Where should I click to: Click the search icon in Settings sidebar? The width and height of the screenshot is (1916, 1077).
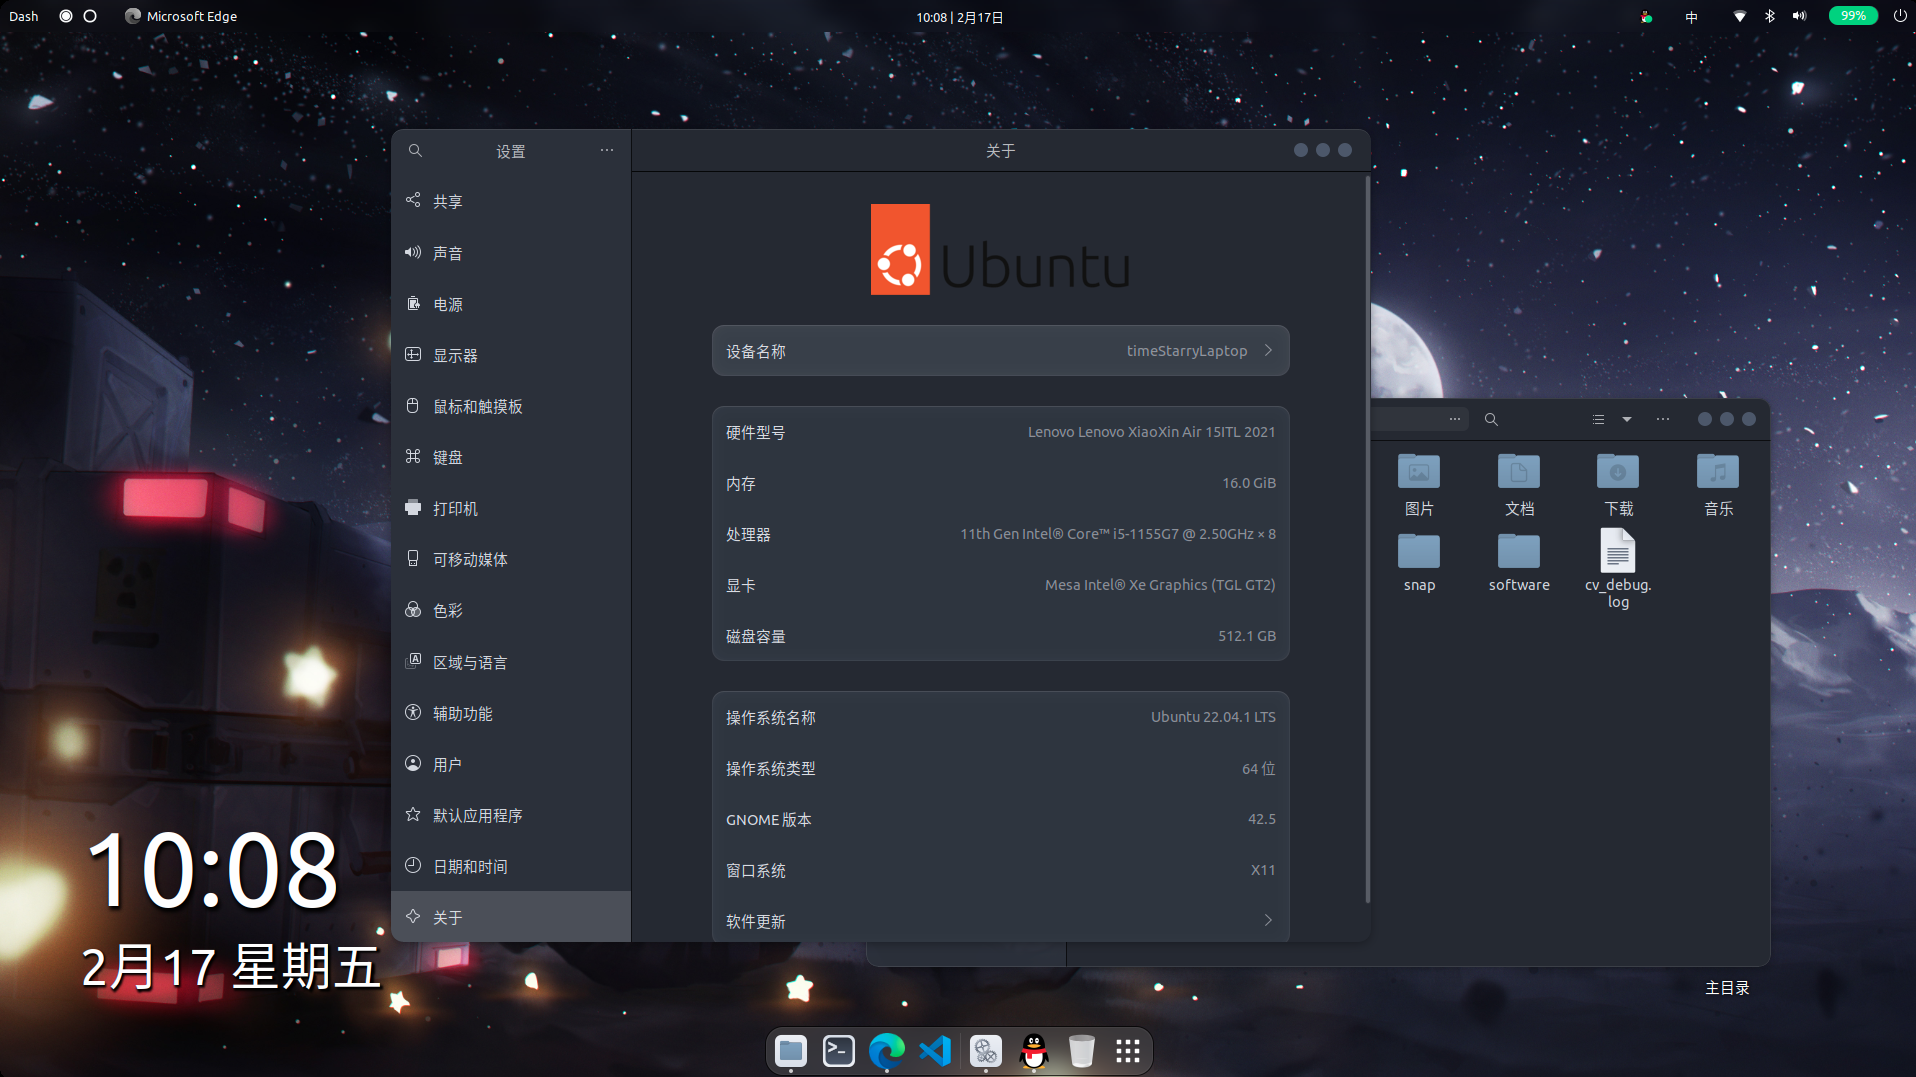point(415,151)
